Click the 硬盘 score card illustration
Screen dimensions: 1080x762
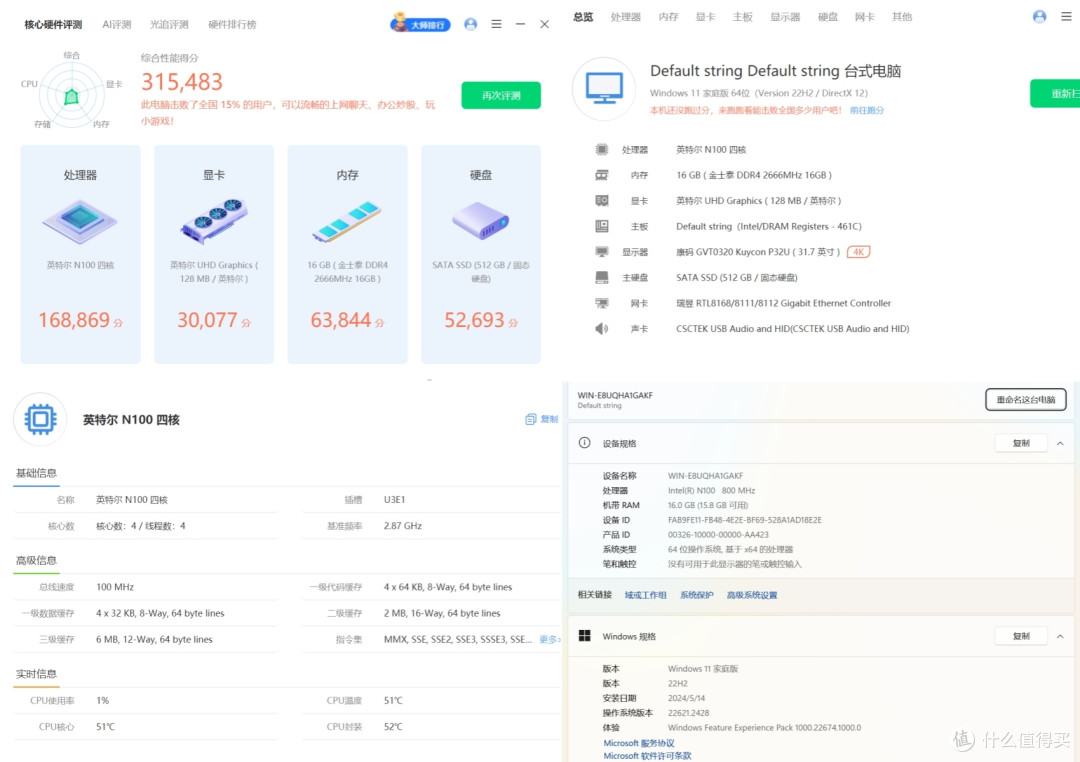[x=481, y=220]
